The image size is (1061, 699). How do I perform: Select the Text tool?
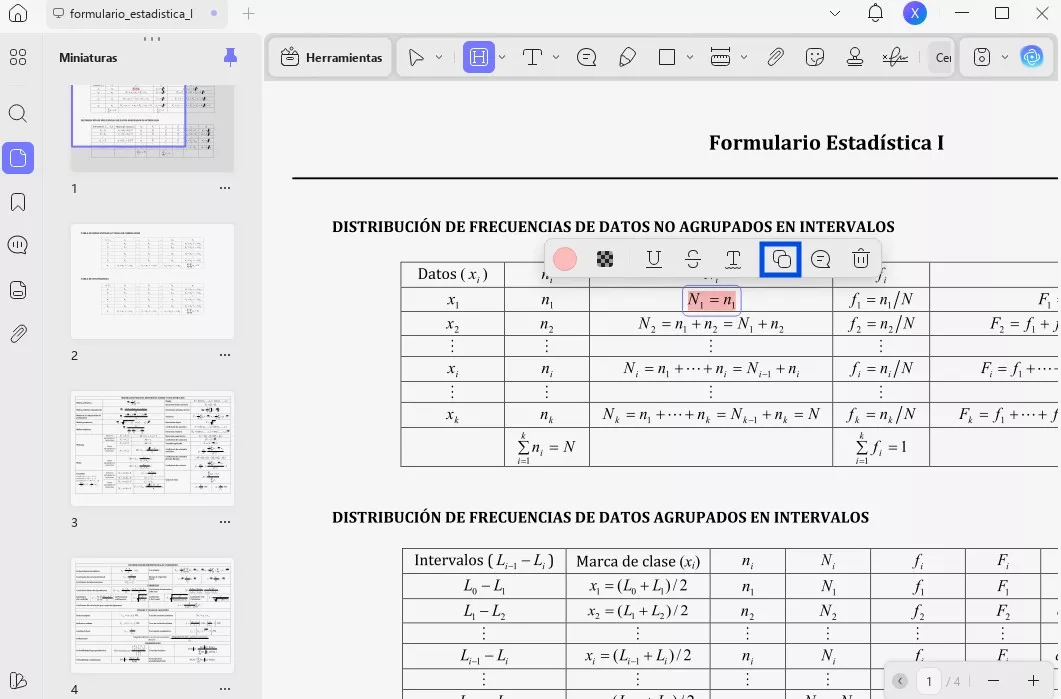tap(533, 58)
